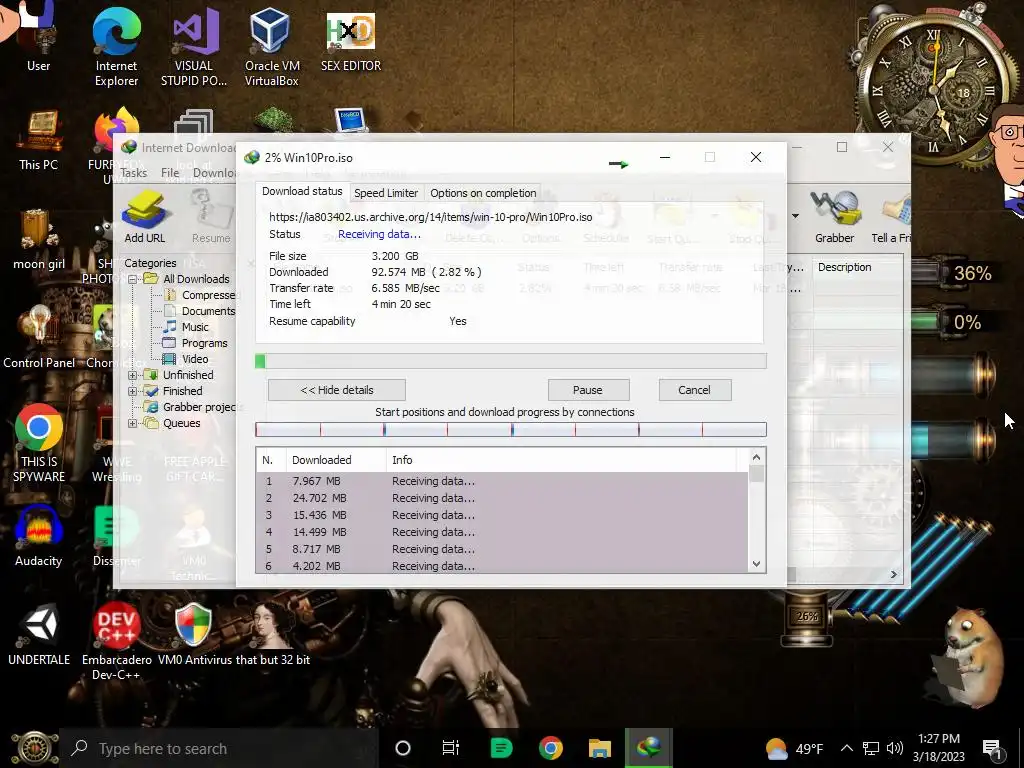Select the Video category
Viewport: 1024px width, 768px height.
pyautogui.click(x=195, y=359)
